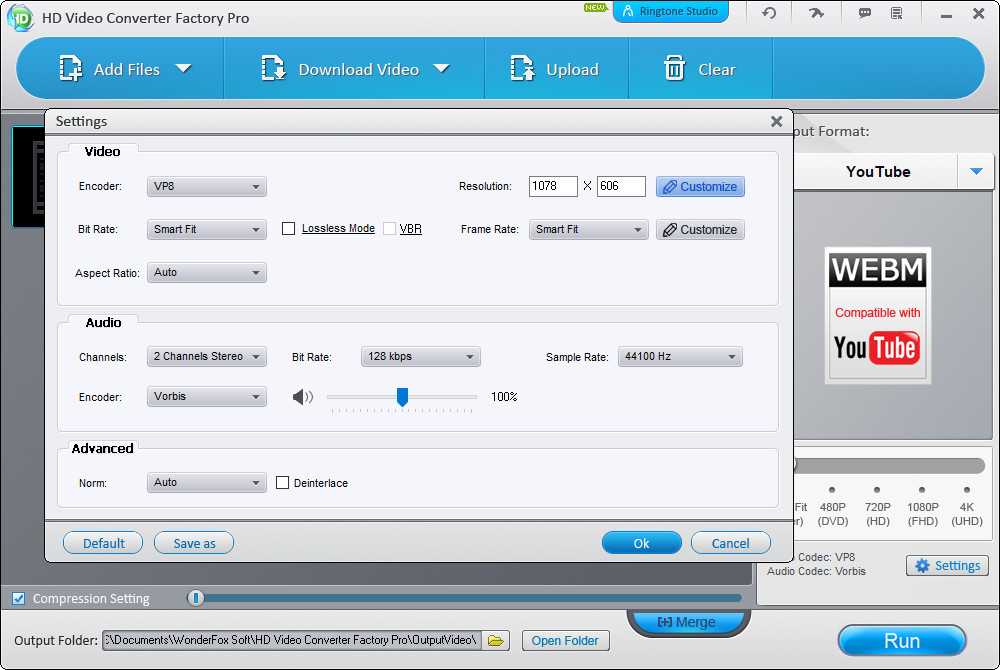Open the audio Channels dropdown
Screen dimensions: 1000x670
point(206,357)
